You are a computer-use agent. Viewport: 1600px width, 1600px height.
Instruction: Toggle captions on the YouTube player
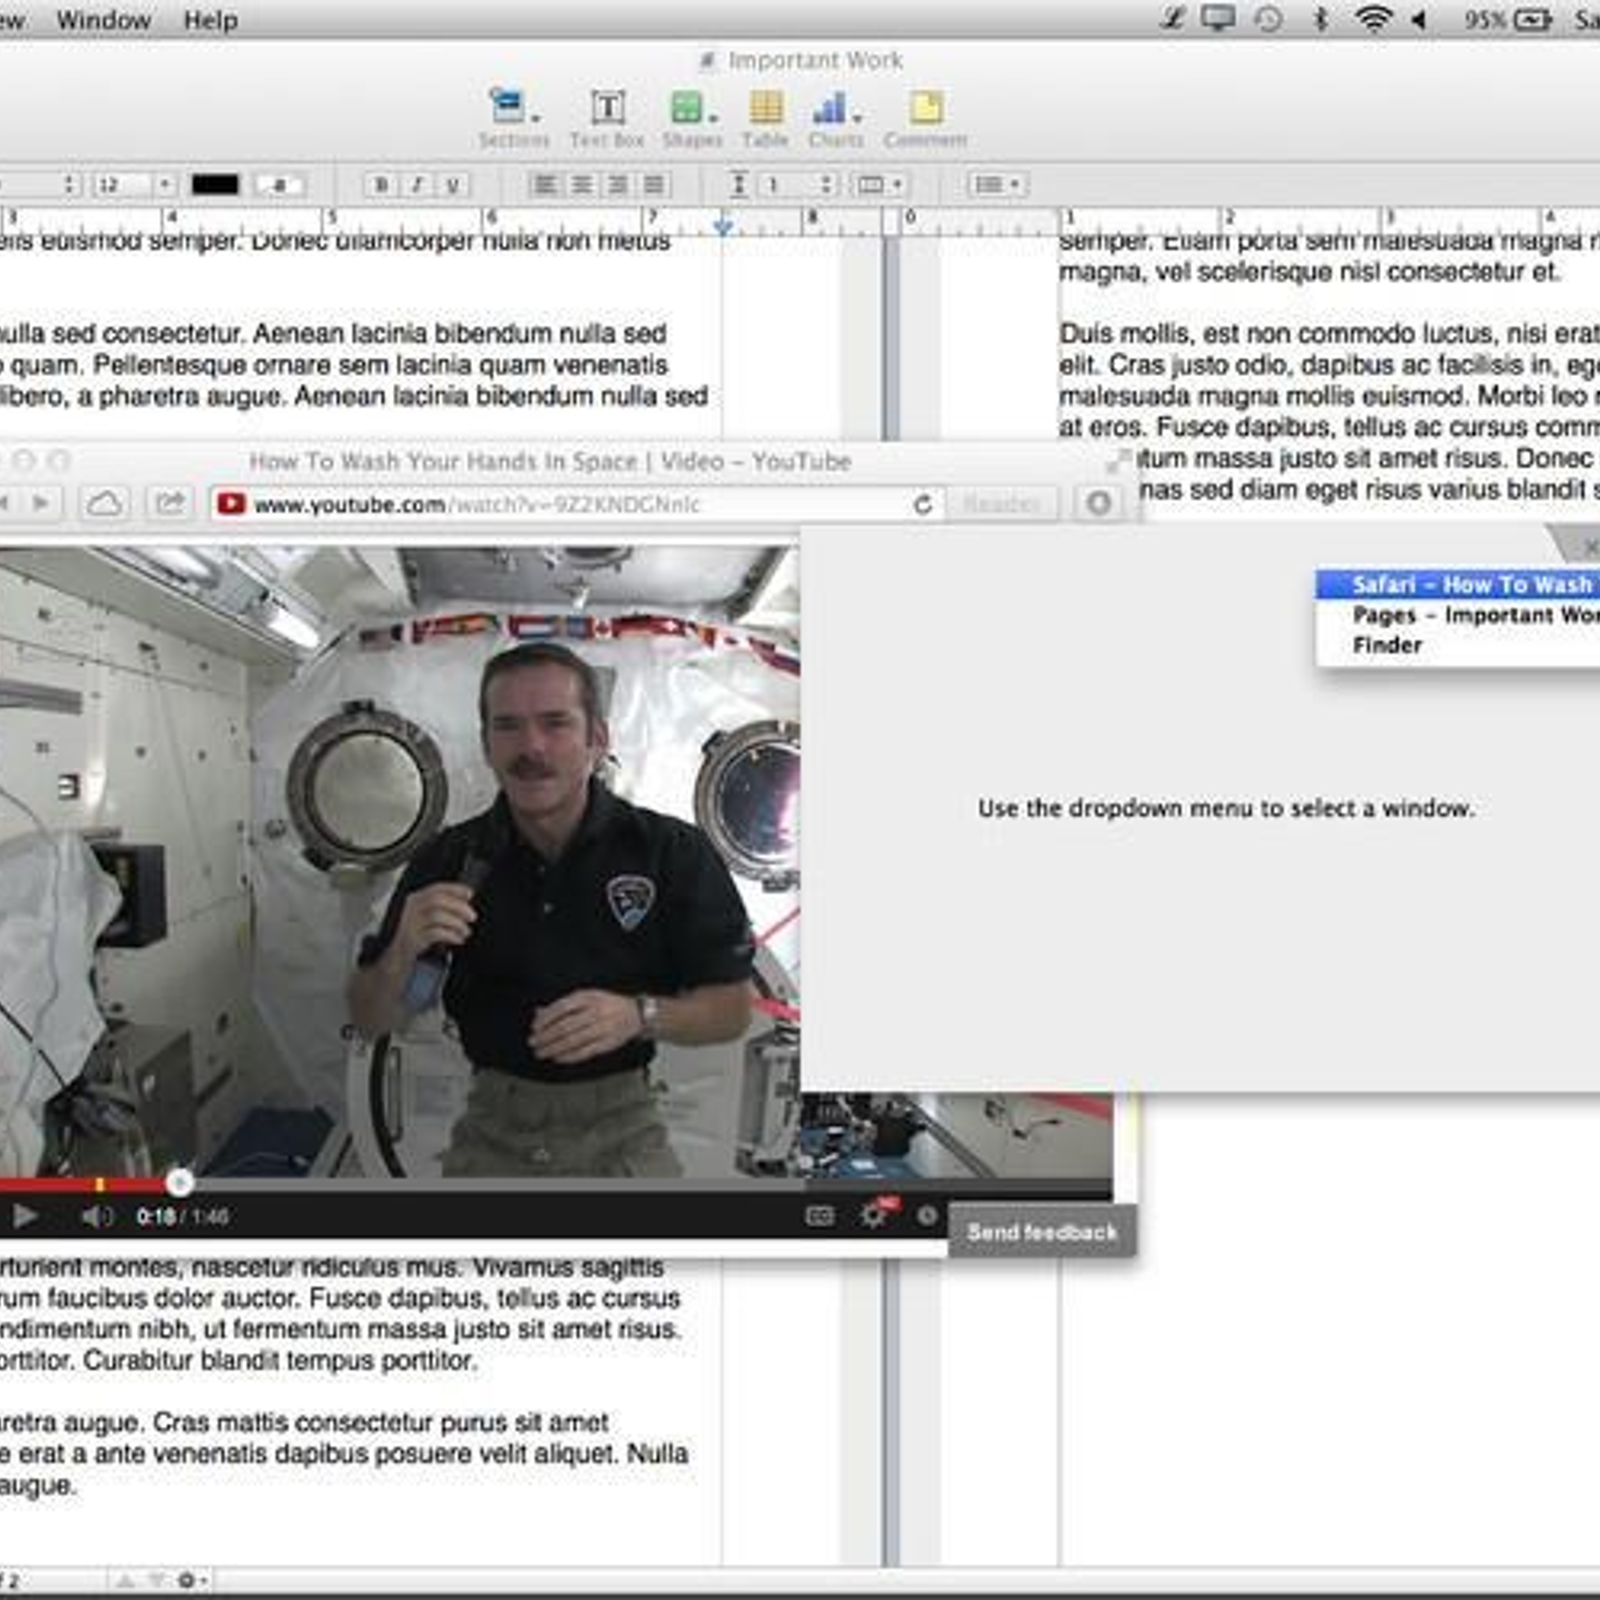click(x=820, y=1215)
